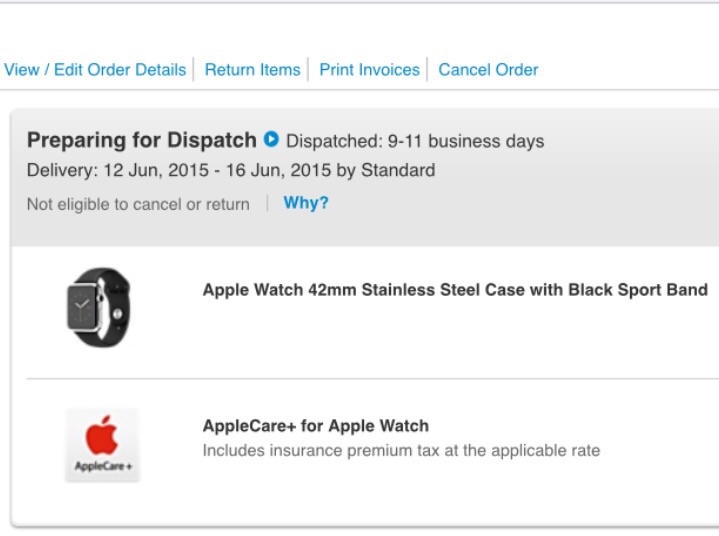The height and width of the screenshot is (536, 719).
Task: Click Return Items link
Action: (252, 70)
